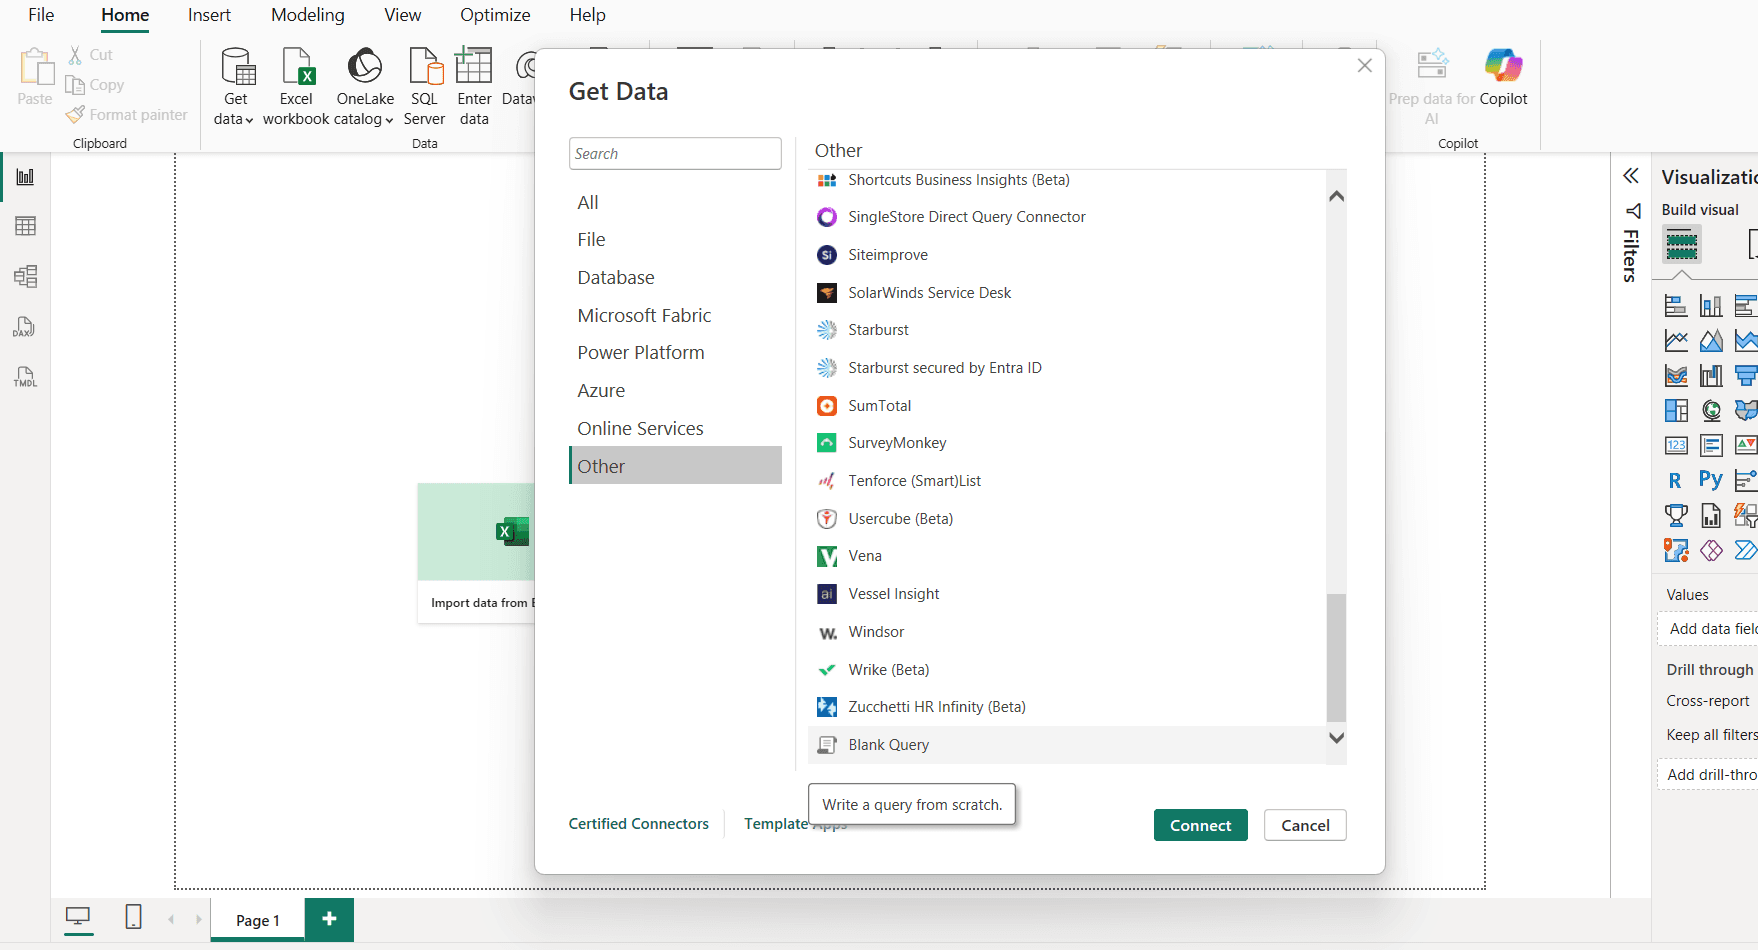Select the clustered column chart visual
1758x950 pixels.
coord(1711,306)
